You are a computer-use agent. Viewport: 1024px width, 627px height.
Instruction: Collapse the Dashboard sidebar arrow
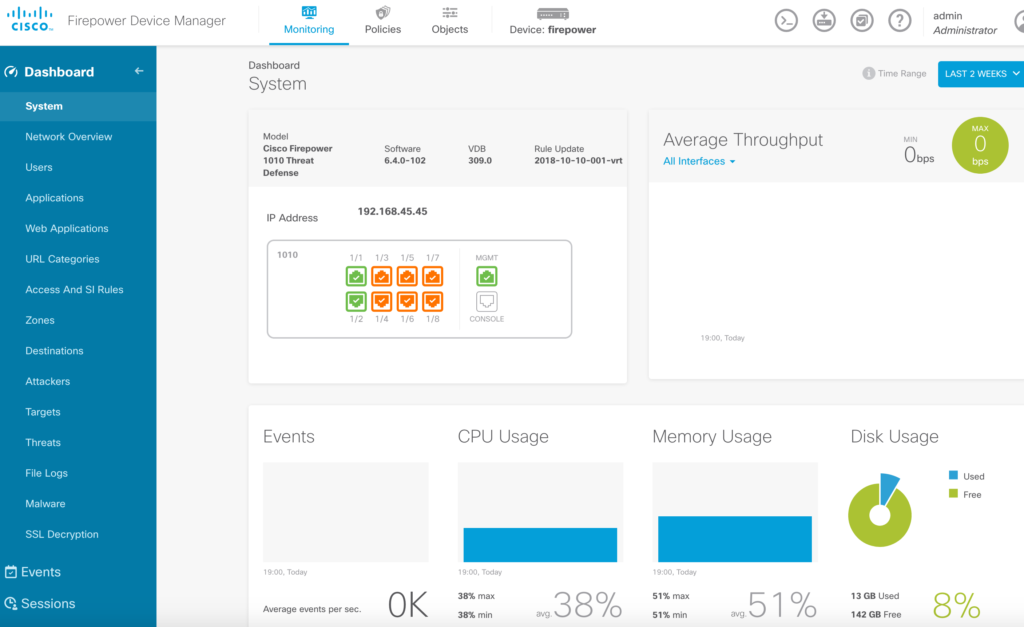point(139,71)
